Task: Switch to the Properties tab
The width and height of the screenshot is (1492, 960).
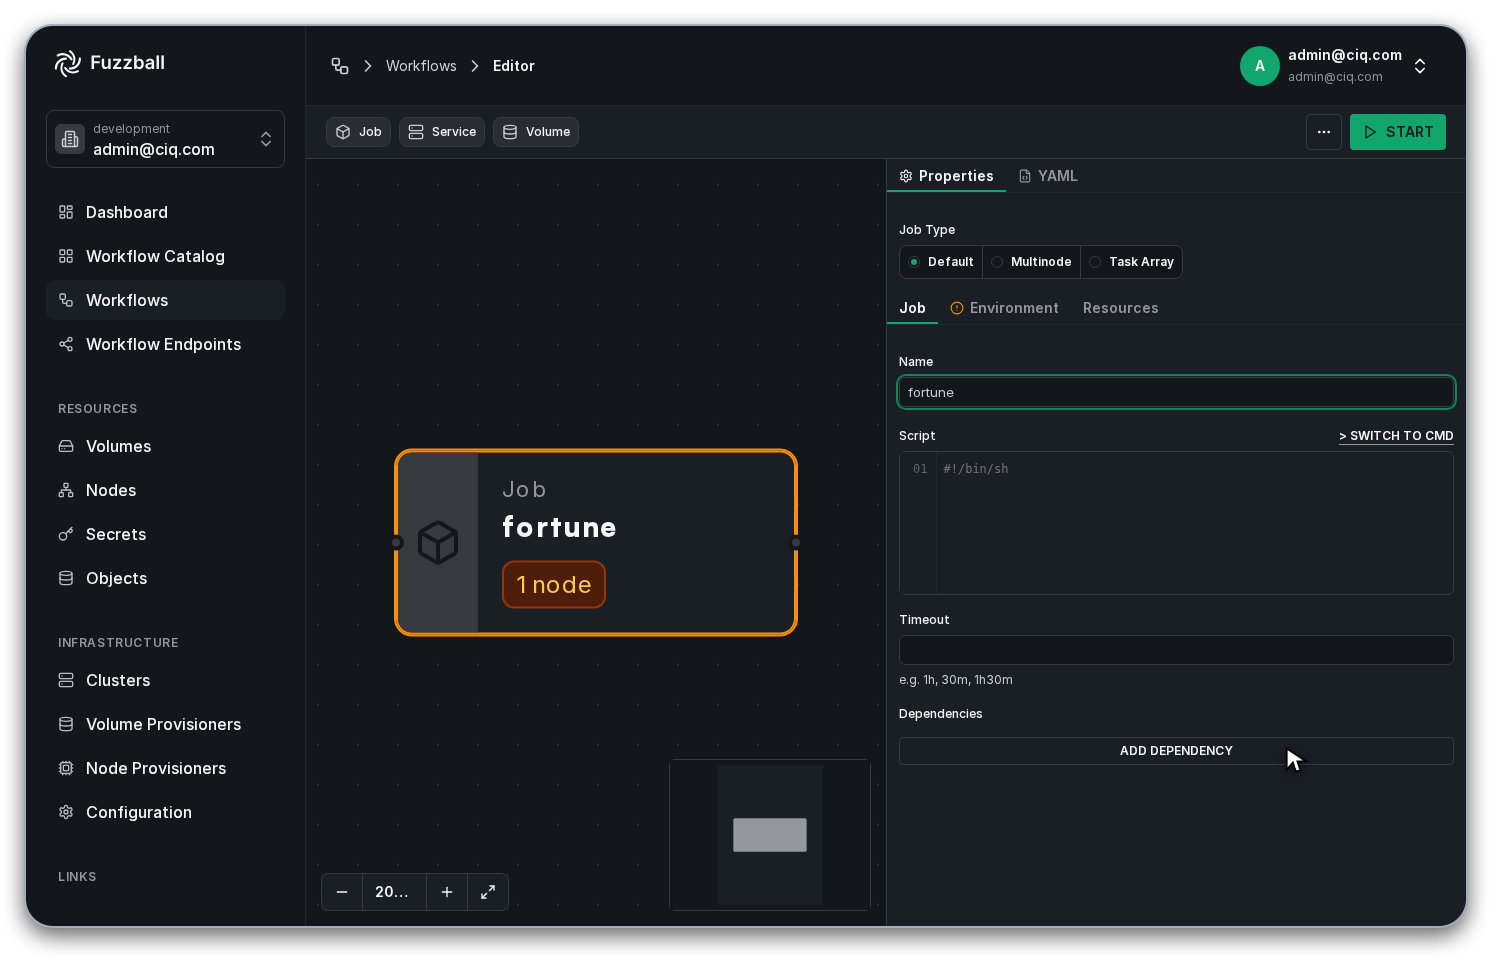Action: click(946, 176)
